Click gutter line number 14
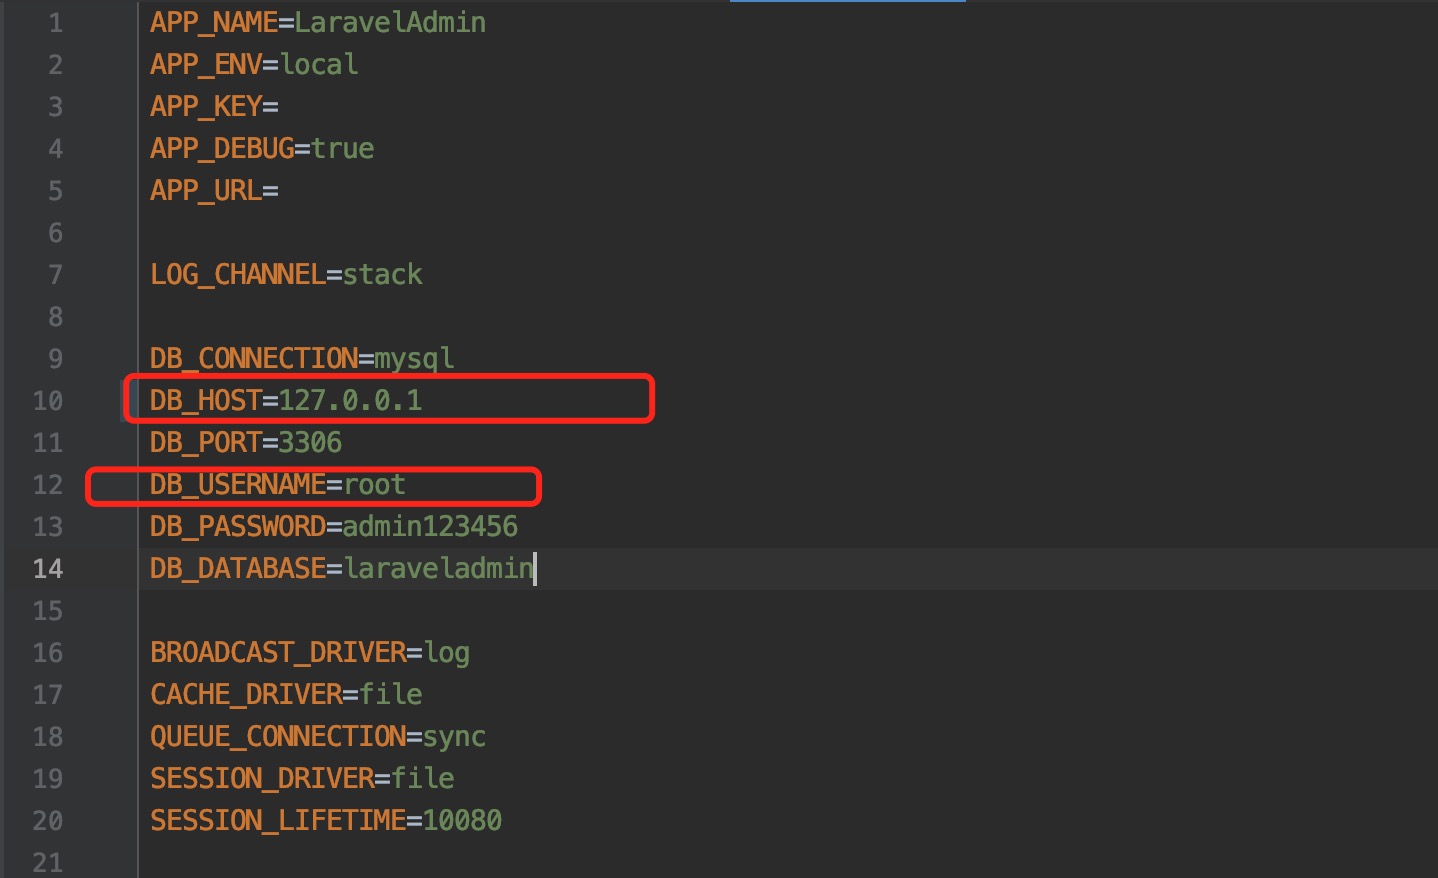Image resolution: width=1438 pixels, height=878 pixels. click(x=48, y=569)
